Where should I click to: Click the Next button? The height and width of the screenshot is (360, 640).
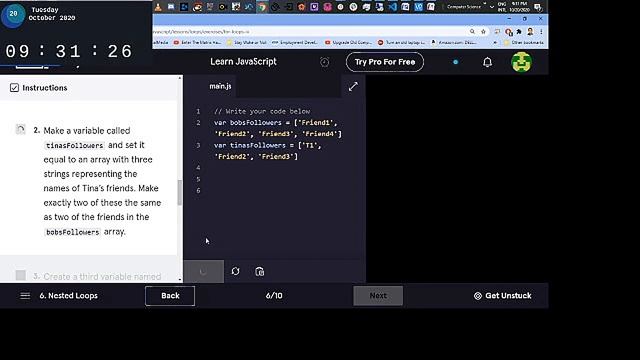click(378, 296)
